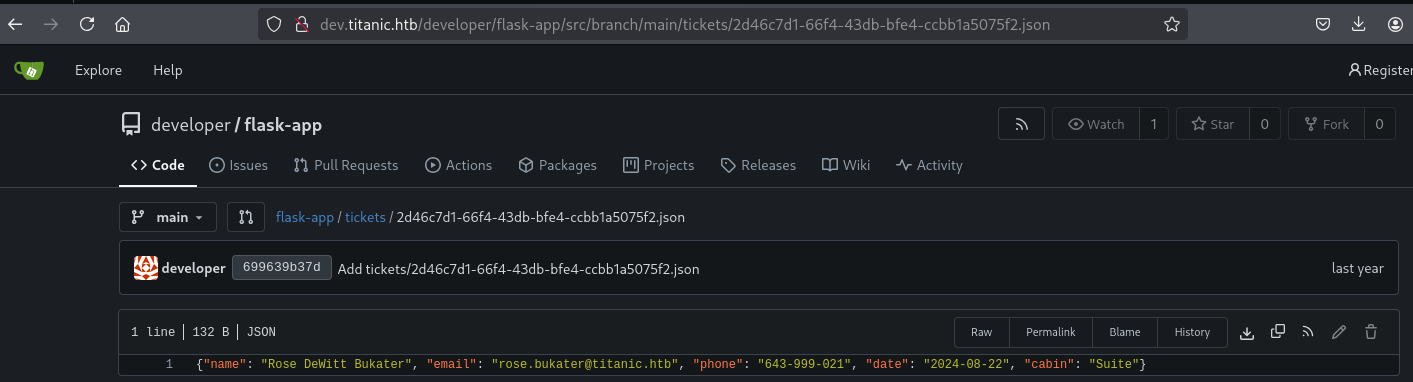Screen dimensions: 1413x382
Task: Click the Gitea logo home icon
Action: (28, 70)
